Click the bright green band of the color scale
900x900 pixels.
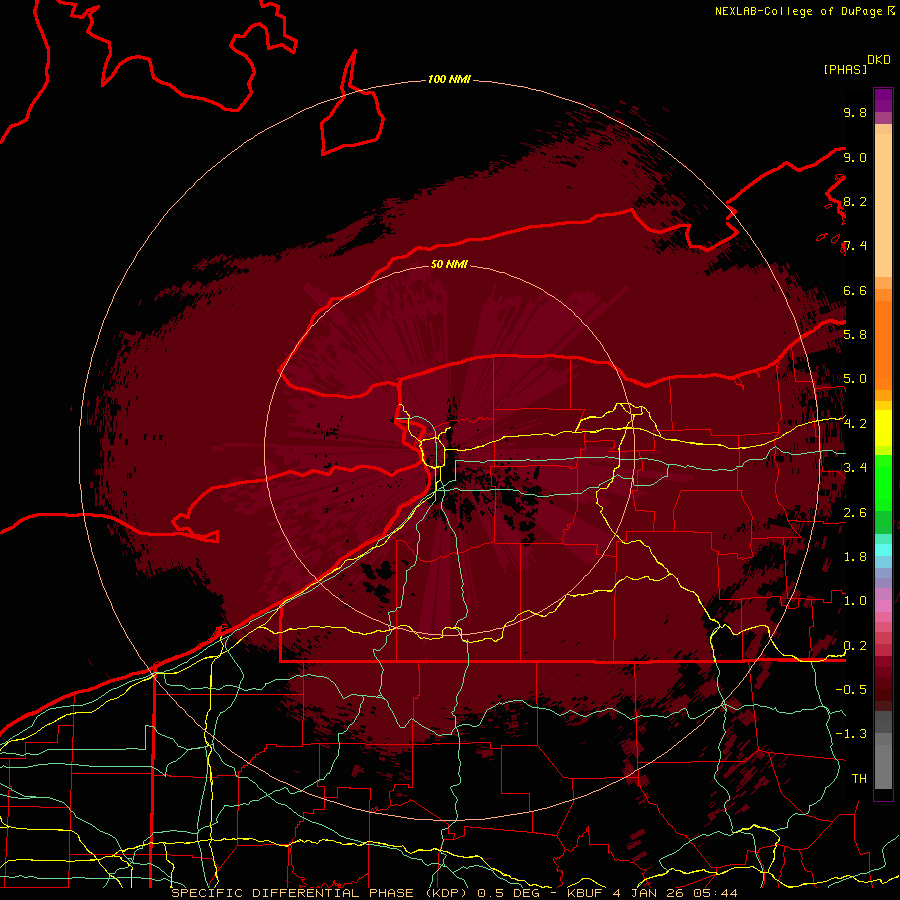(883, 485)
